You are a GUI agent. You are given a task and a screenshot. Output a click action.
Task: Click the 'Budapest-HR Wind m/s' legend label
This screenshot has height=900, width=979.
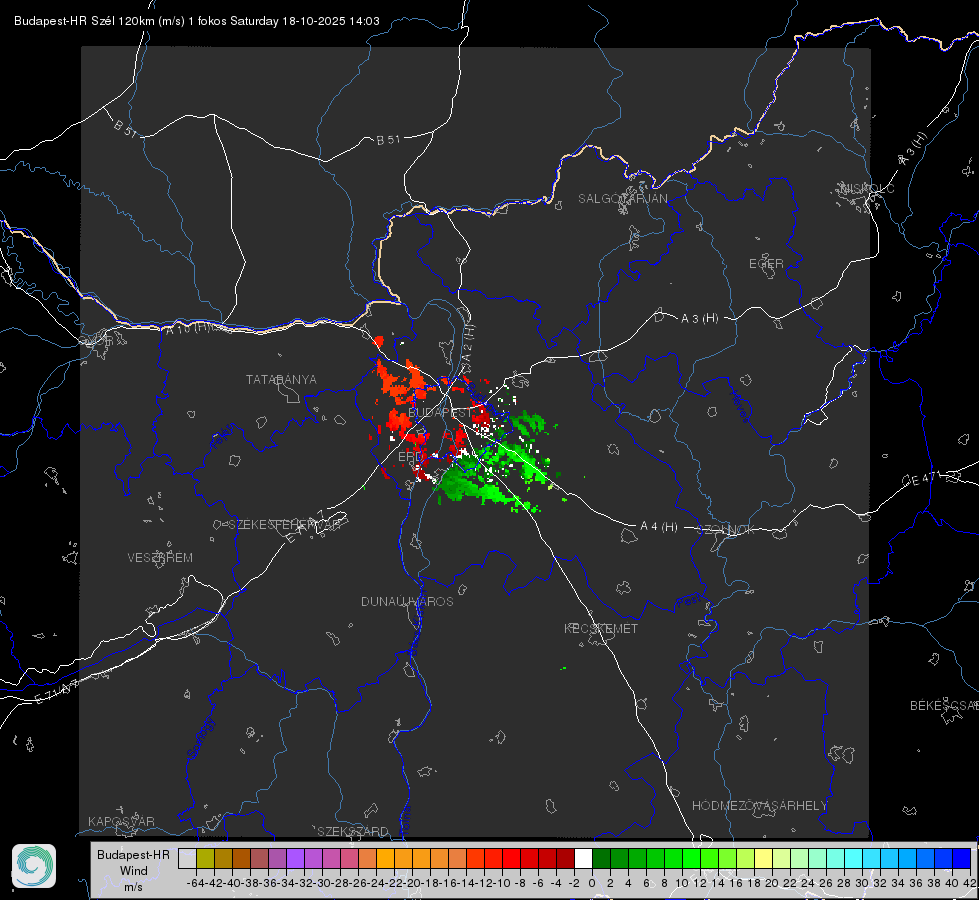pyautogui.click(x=133, y=870)
